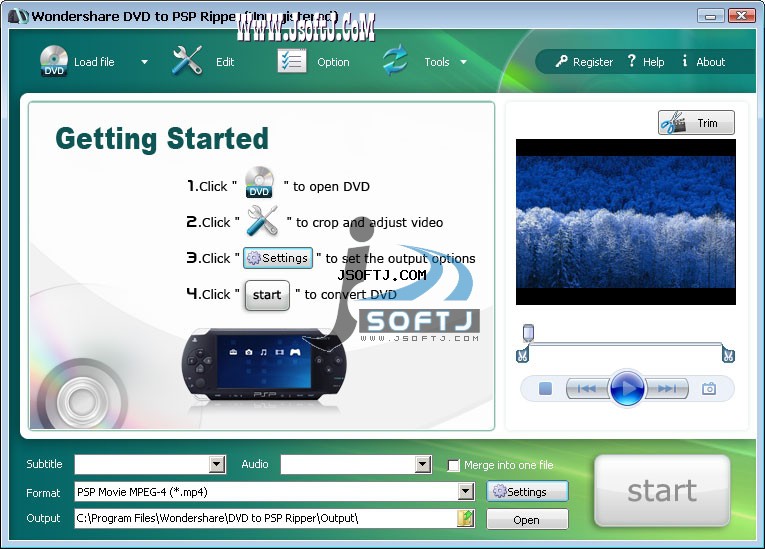765x549 pixels.
Task: Play the preview video
Action: 627,388
